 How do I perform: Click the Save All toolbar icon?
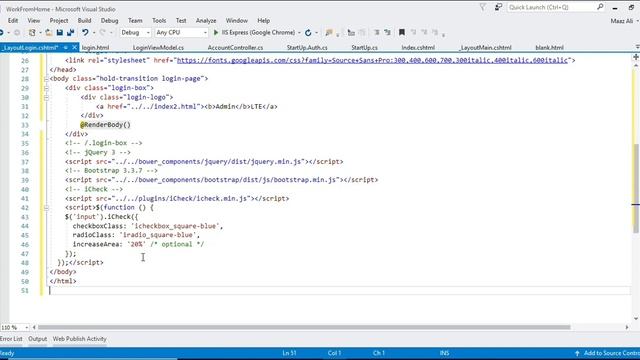[x=70, y=33]
